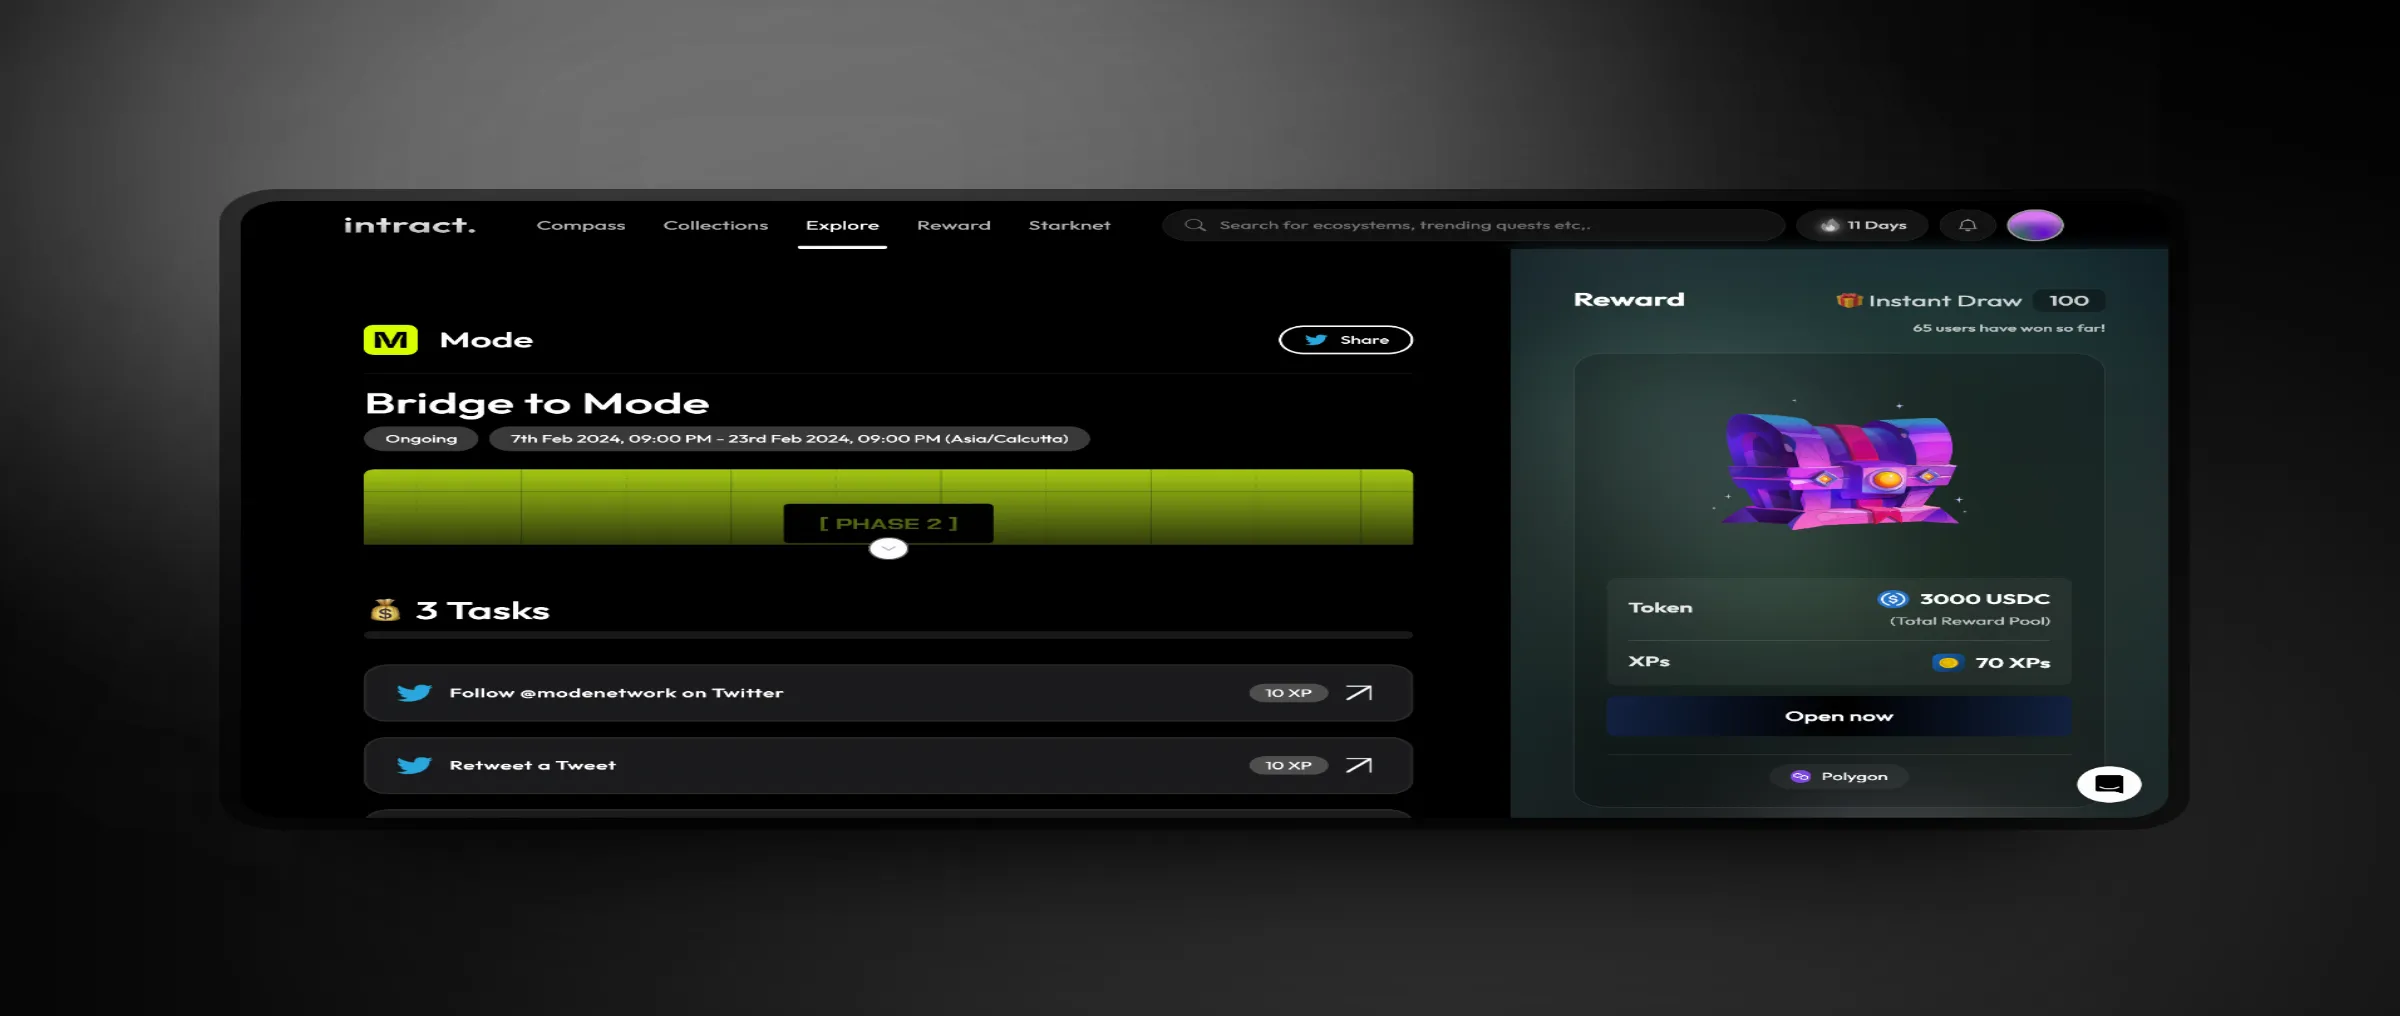Image resolution: width=2400 pixels, height=1016 pixels.
Task: Open the notifications bell
Action: tap(1967, 225)
